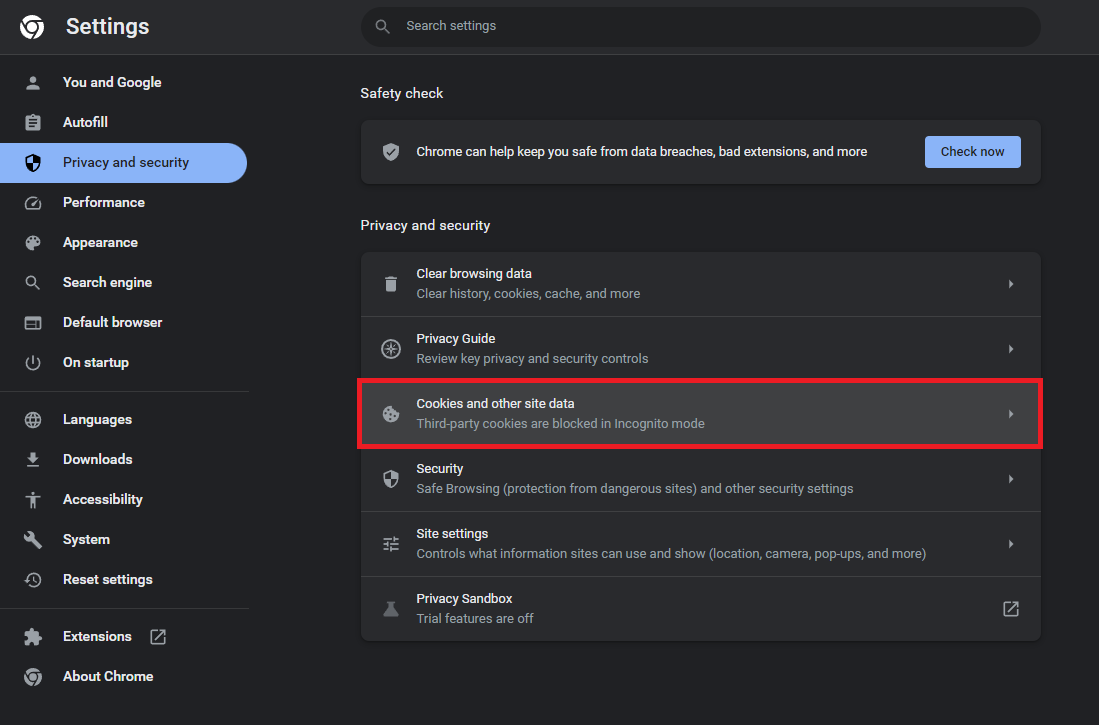Click the Accessibility person icon

32,498
